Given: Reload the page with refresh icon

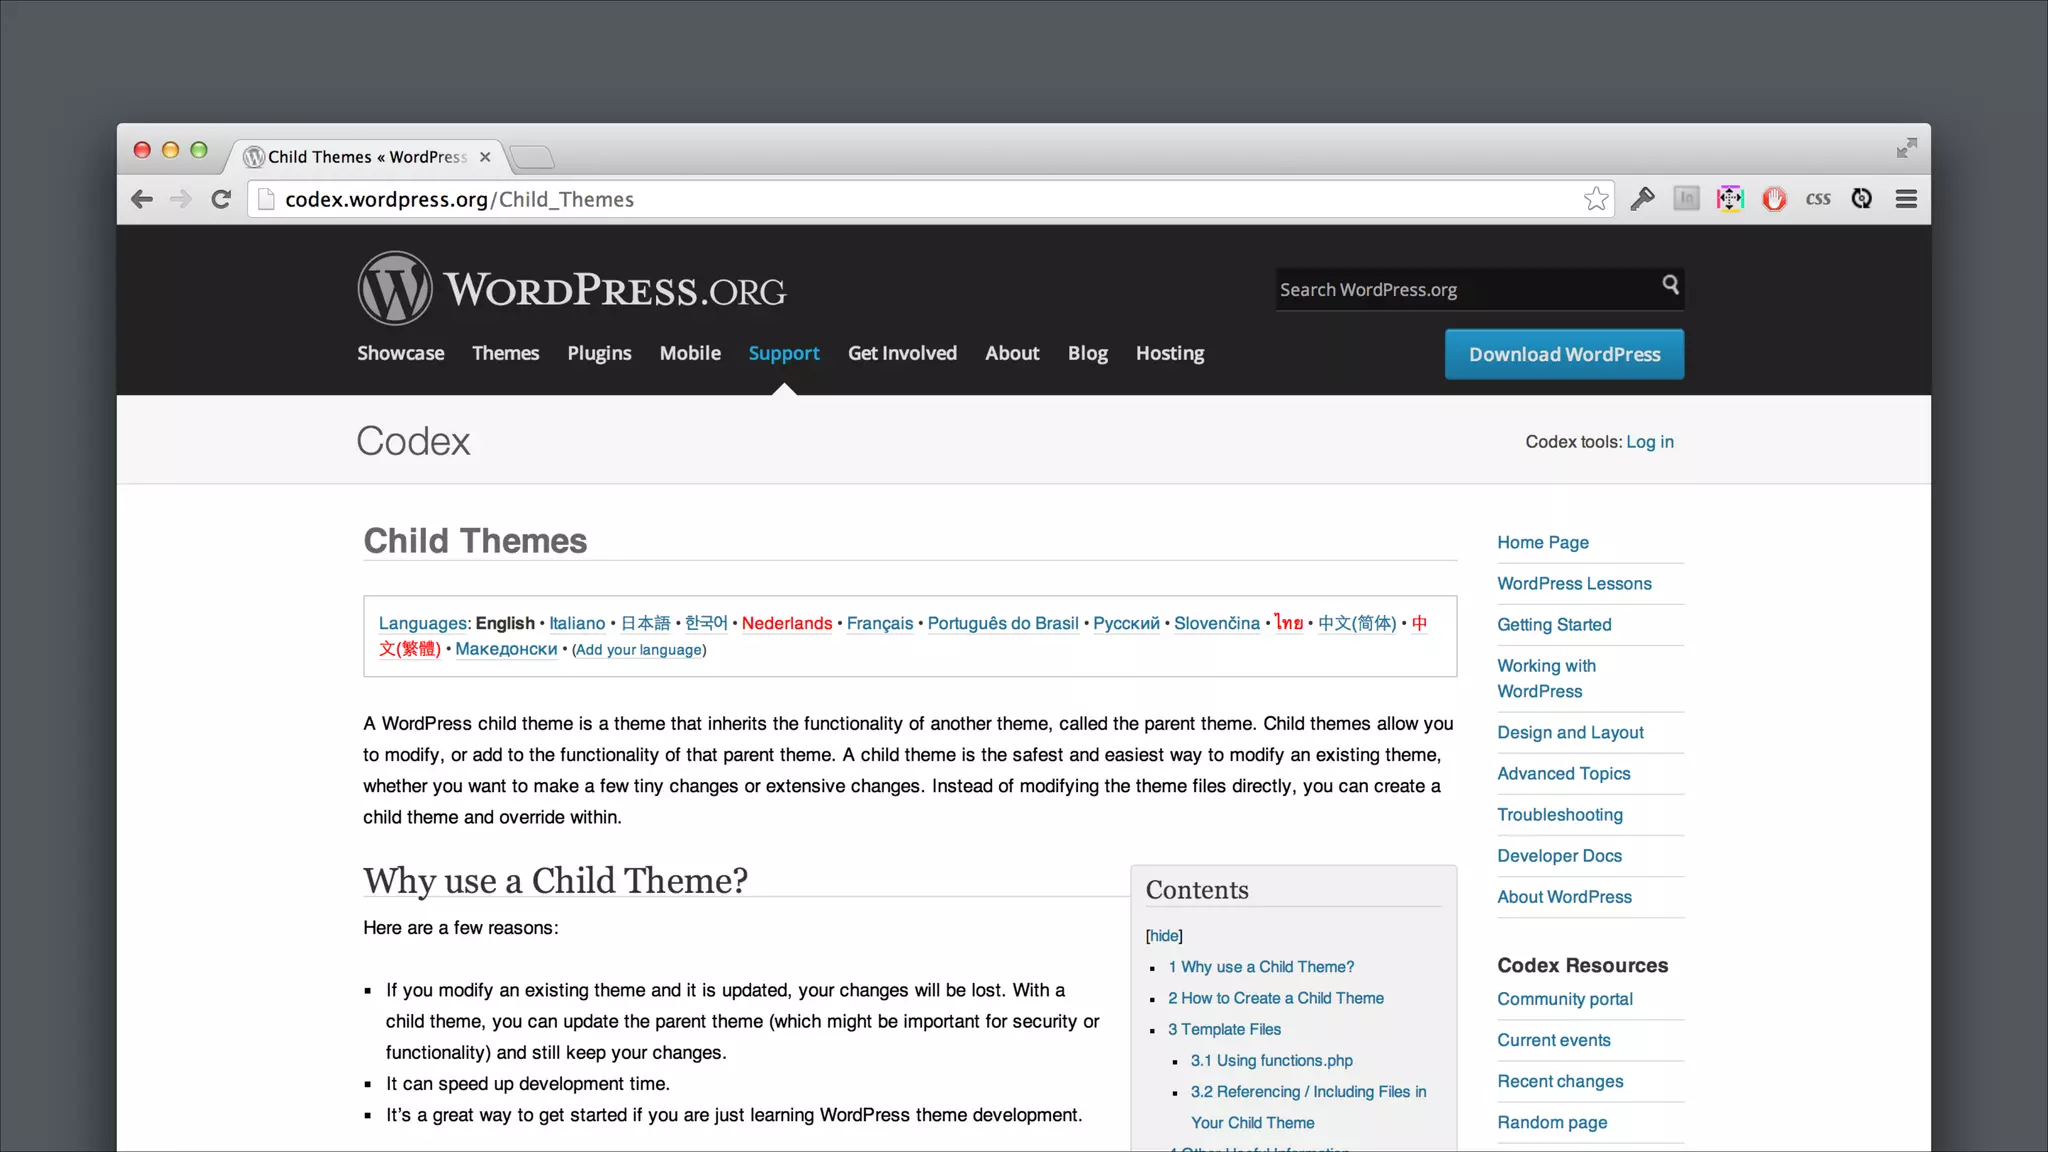Looking at the screenshot, I should (221, 199).
